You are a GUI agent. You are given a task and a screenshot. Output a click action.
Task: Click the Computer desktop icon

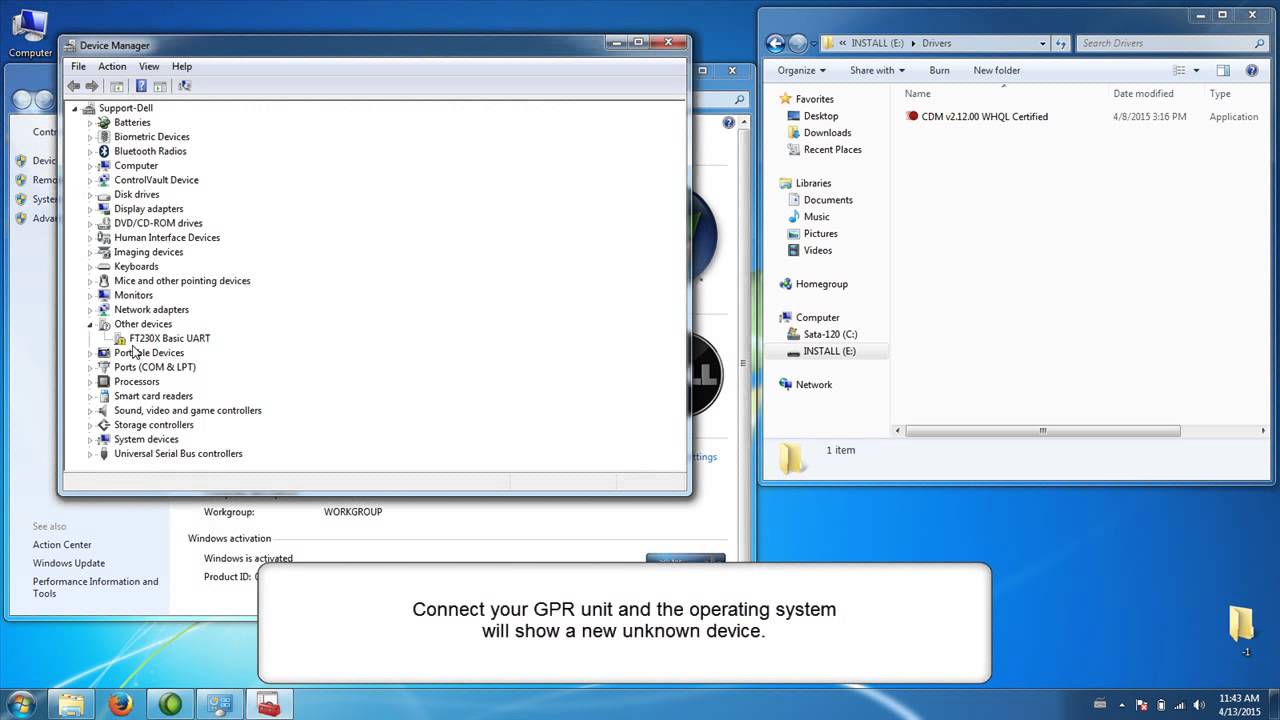(30, 32)
